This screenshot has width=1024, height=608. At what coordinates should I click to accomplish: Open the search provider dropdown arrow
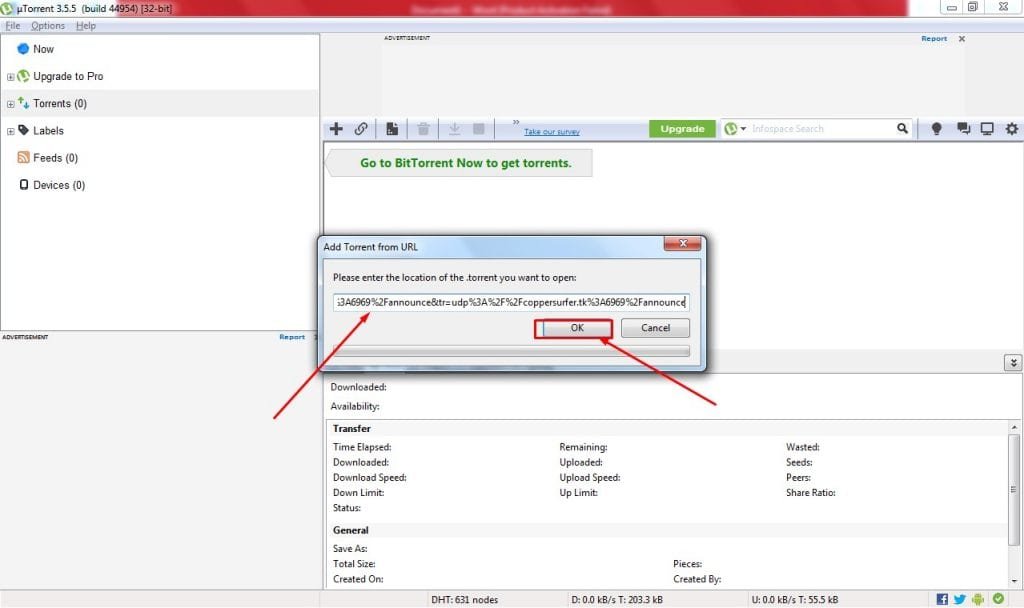(x=743, y=129)
